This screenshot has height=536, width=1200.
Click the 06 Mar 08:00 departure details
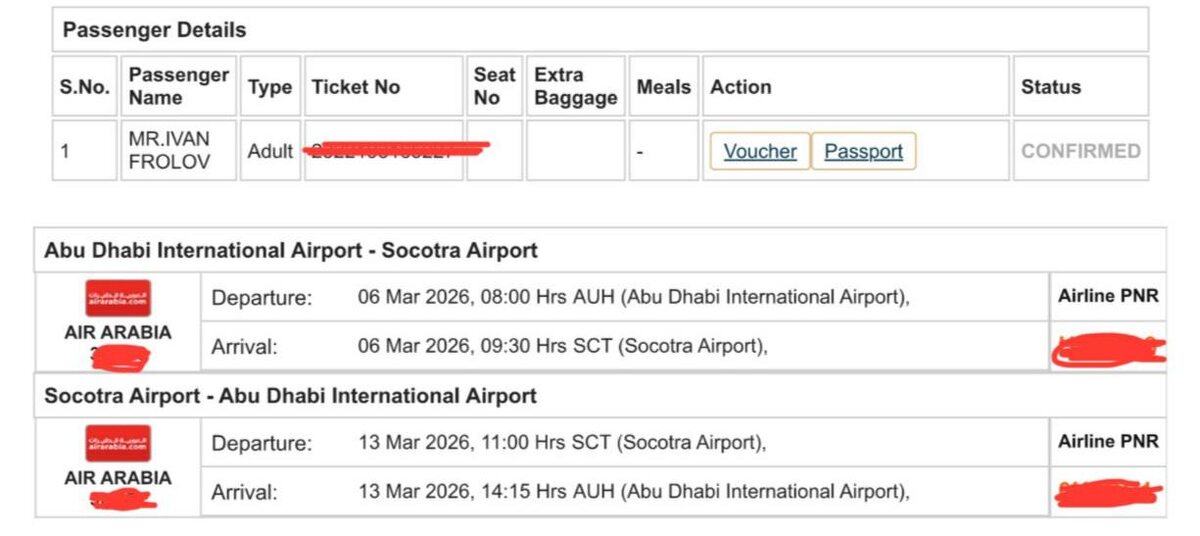click(x=633, y=297)
